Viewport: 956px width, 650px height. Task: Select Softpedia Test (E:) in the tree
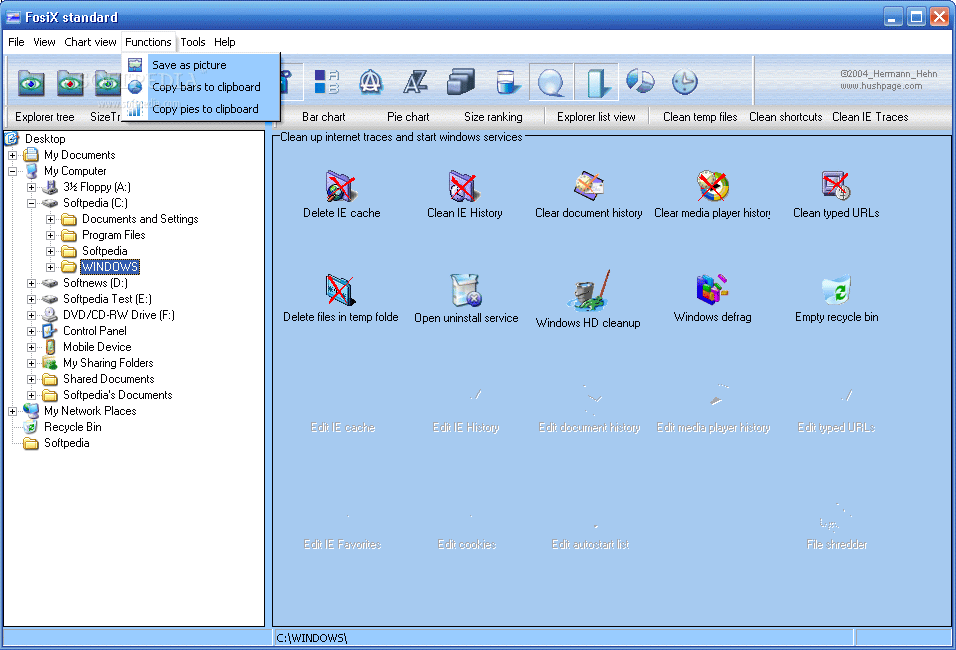(107, 299)
